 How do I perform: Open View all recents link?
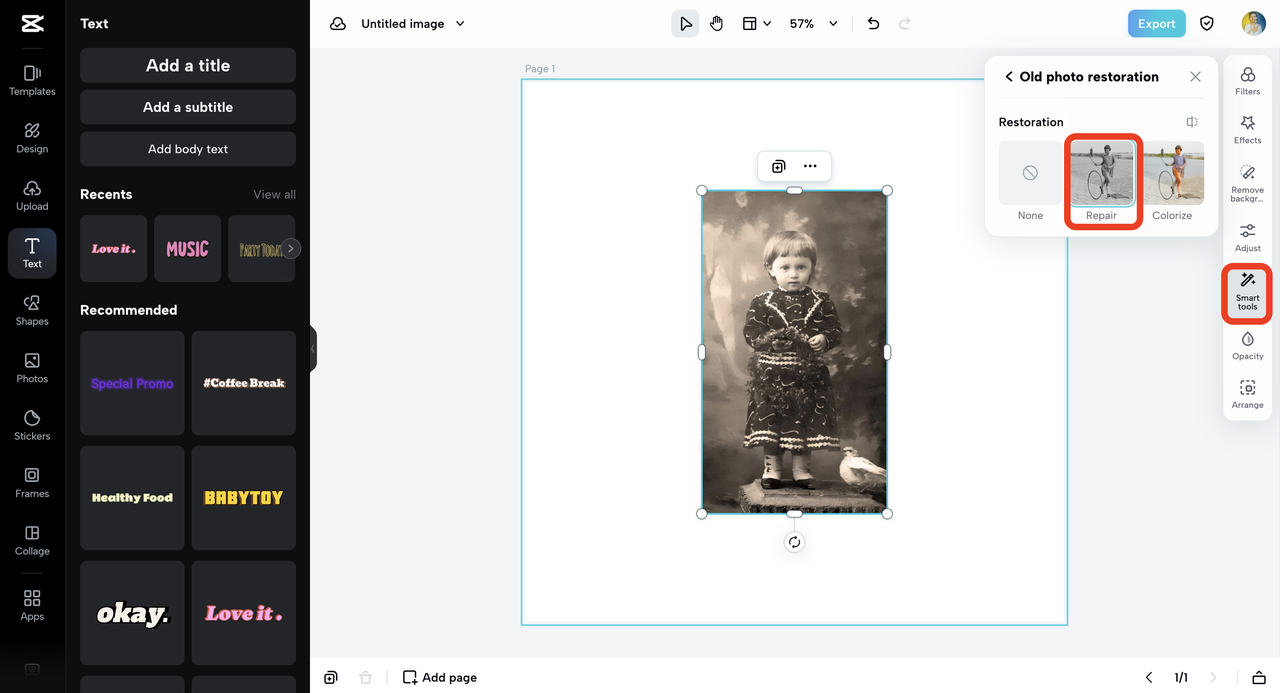pyautogui.click(x=274, y=194)
